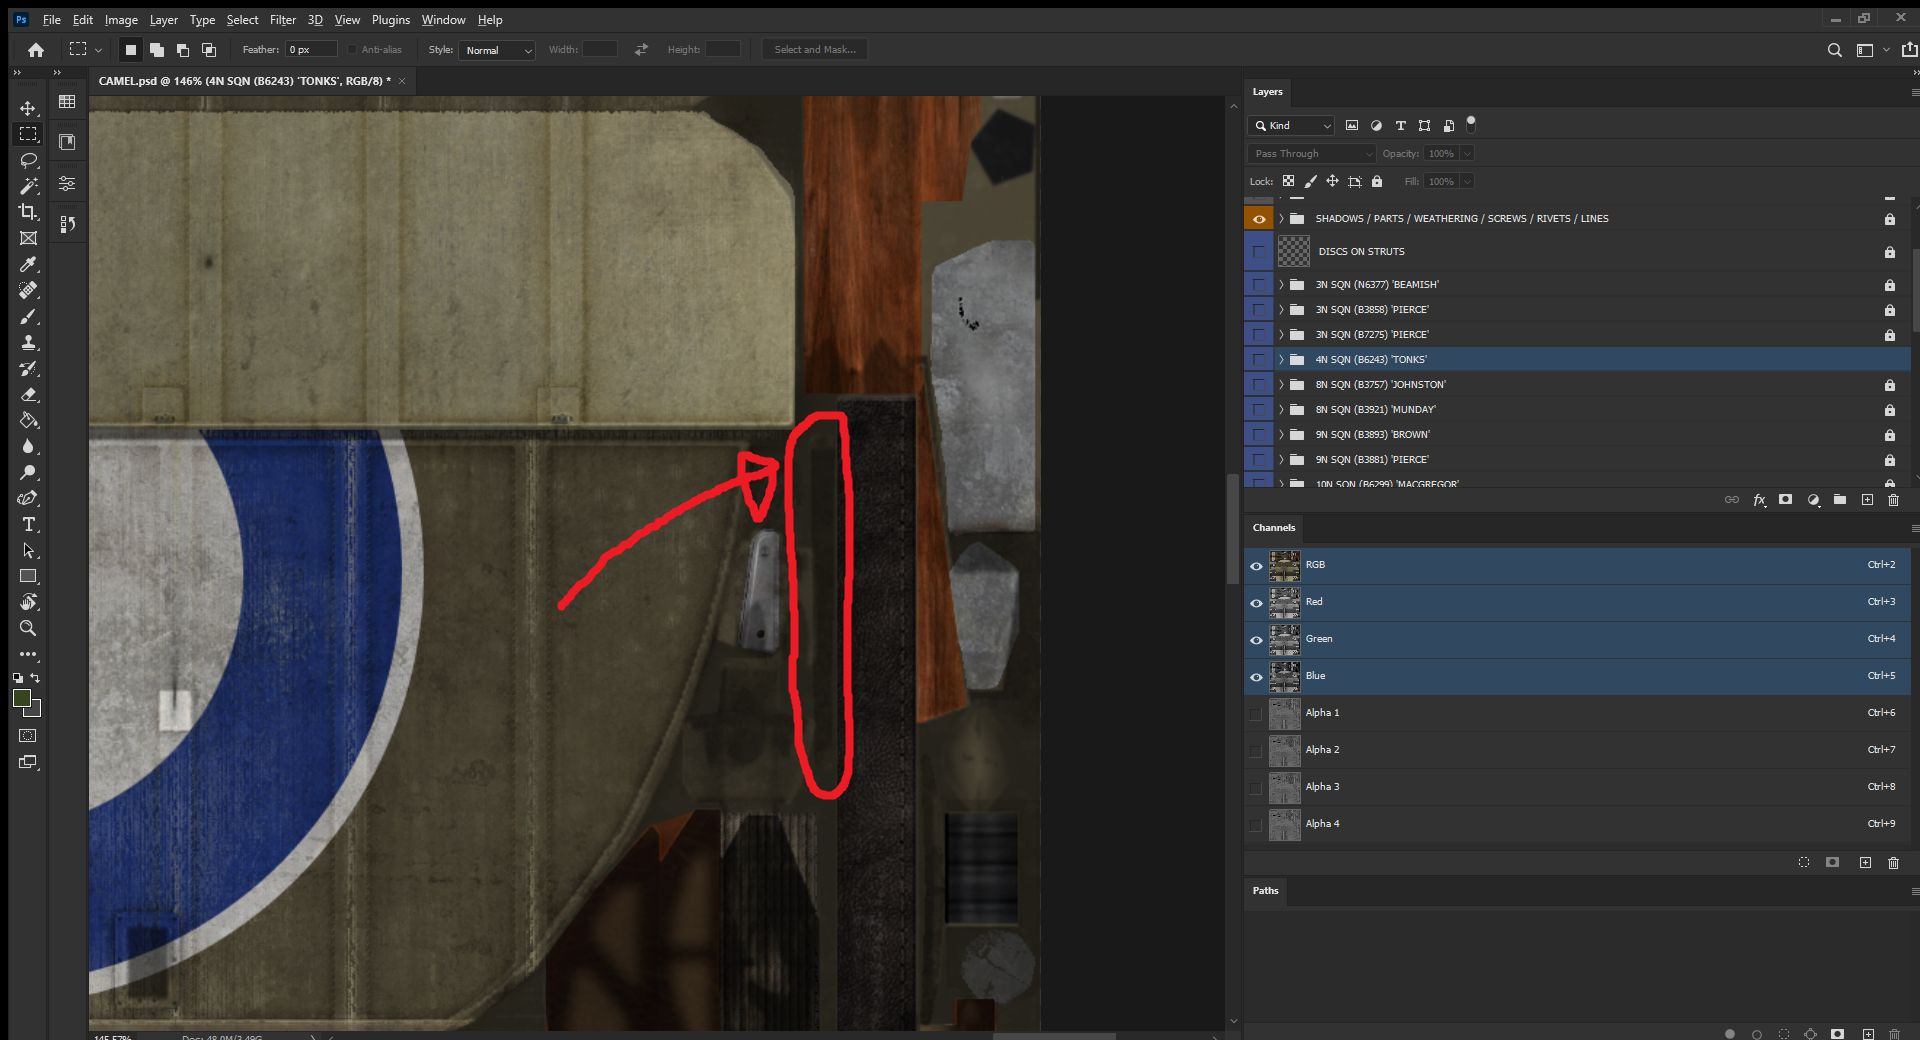Select the Clone Stamp tool
The height and width of the screenshot is (1040, 1920).
pyautogui.click(x=28, y=342)
